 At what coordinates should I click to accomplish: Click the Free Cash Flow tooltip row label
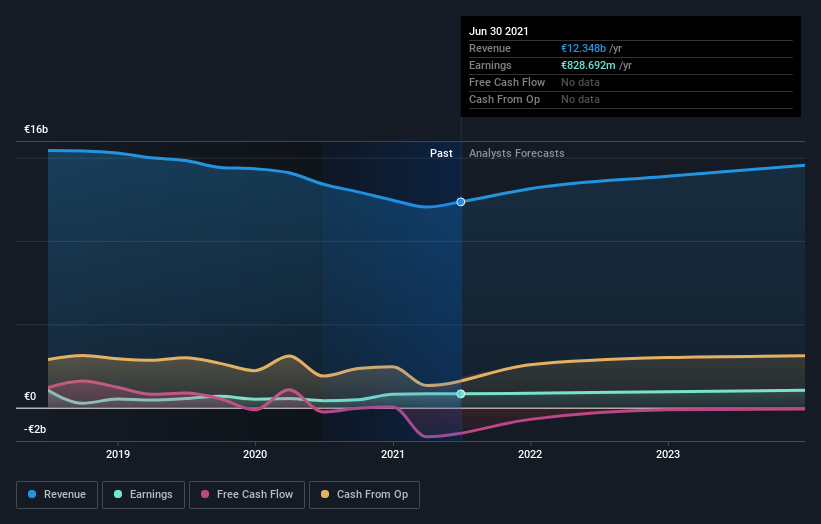click(507, 82)
